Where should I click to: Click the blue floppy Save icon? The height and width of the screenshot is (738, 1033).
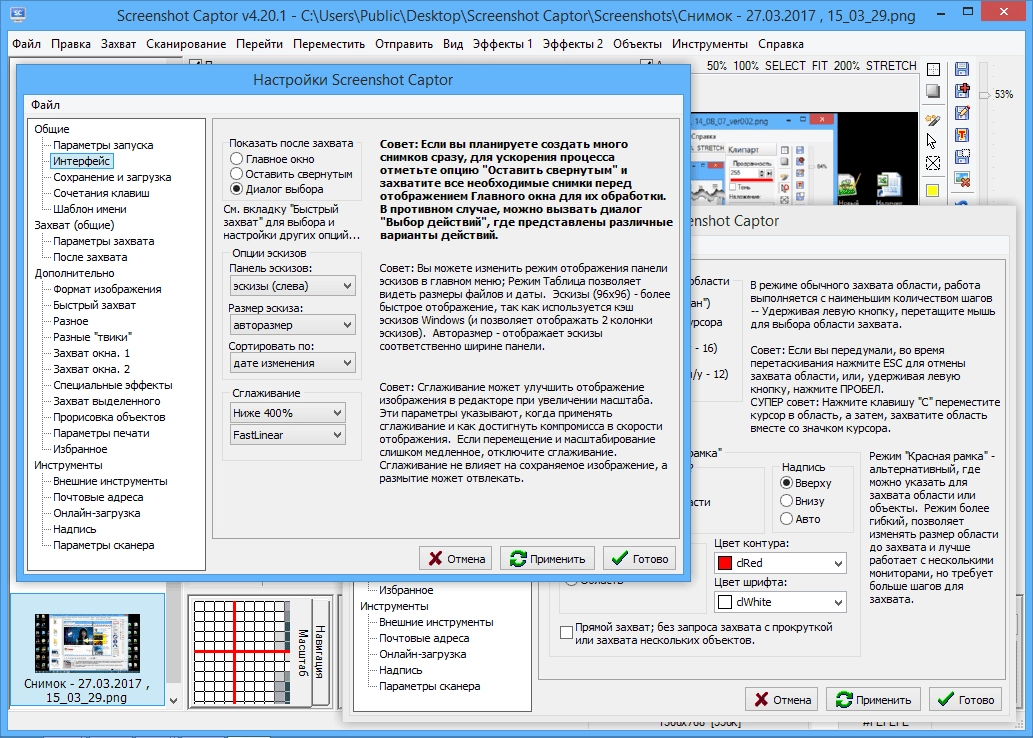click(962, 69)
